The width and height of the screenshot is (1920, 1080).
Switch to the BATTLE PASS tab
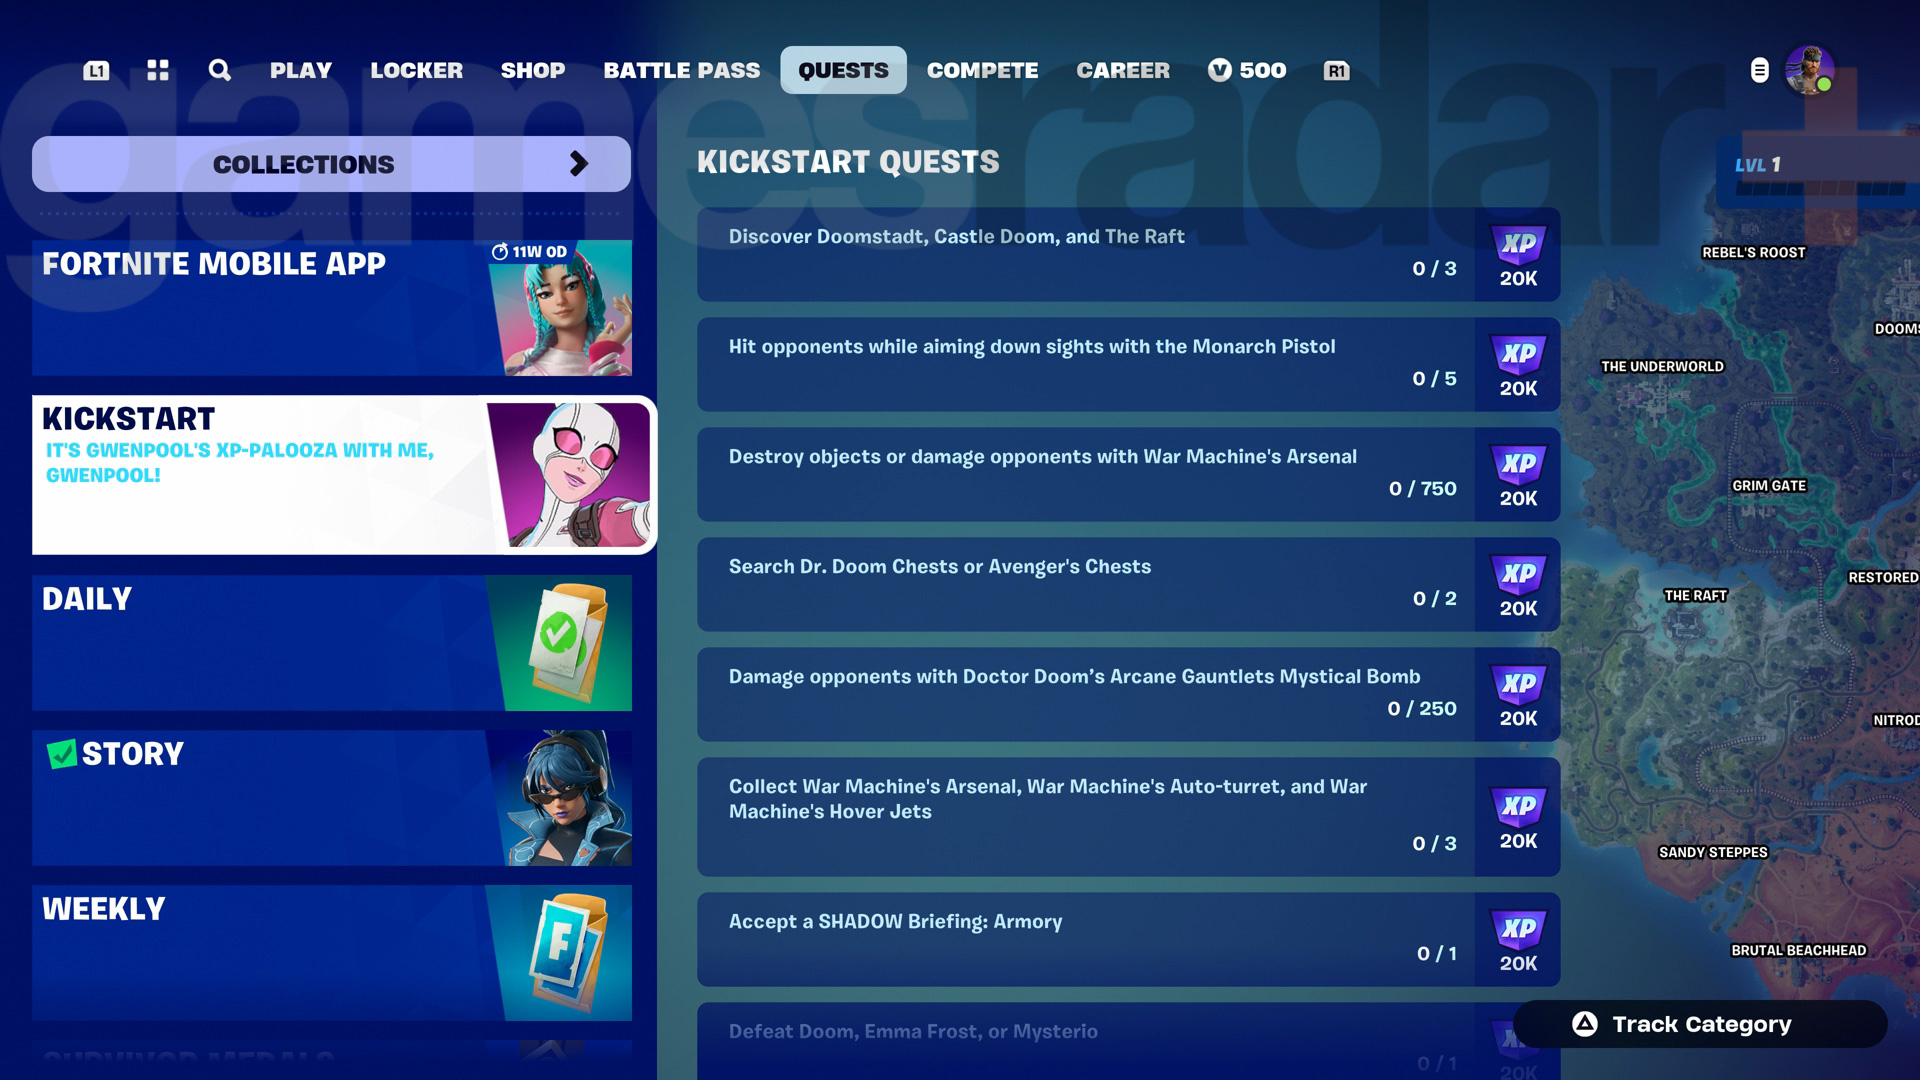tap(680, 70)
